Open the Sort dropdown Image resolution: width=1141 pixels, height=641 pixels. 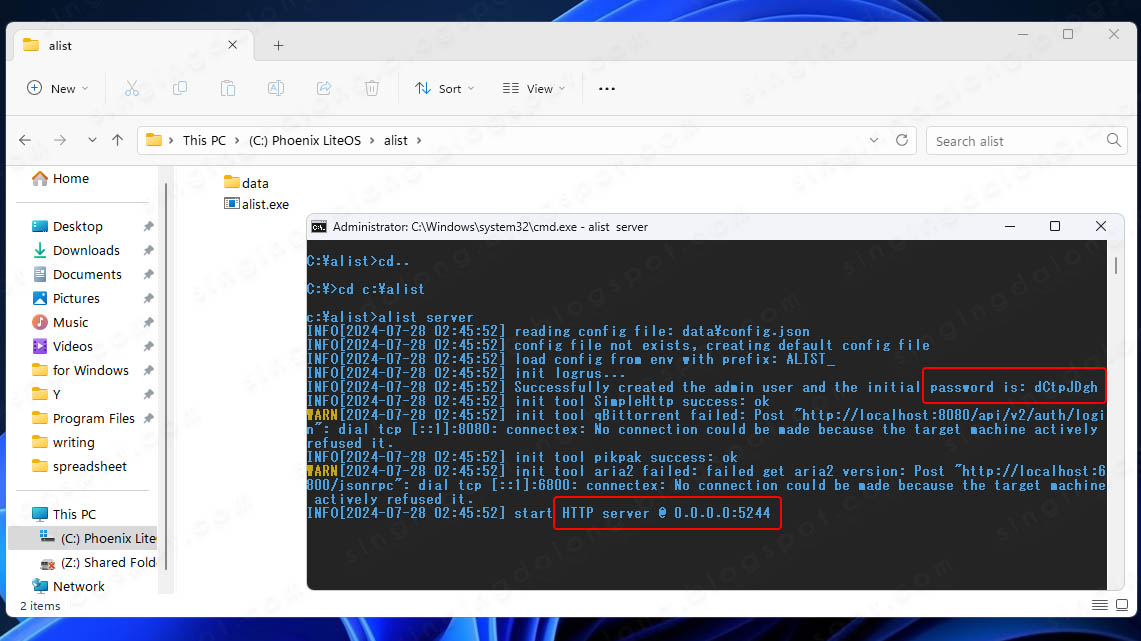tap(445, 89)
